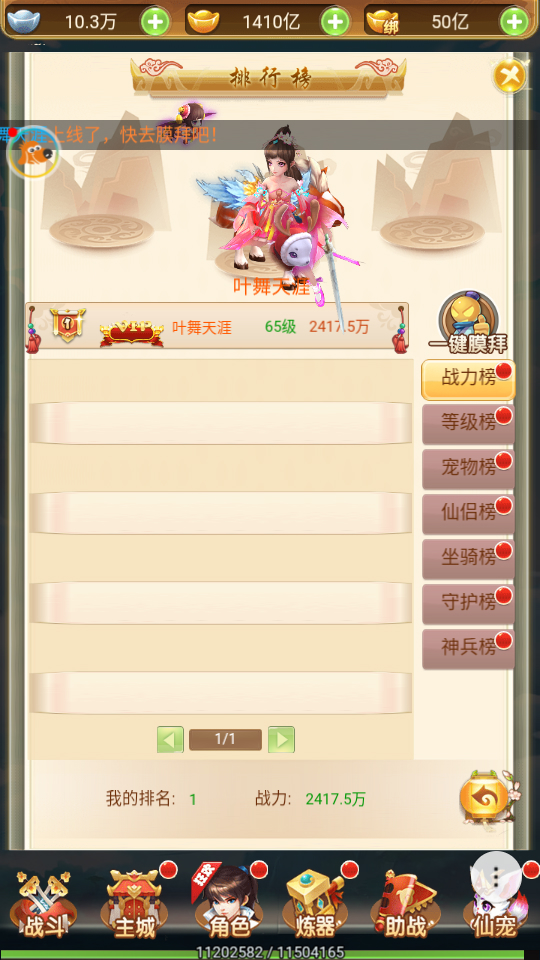540x960 pixels.
Task: Go to next page of ranking
Action: click(x=282, y=740)
